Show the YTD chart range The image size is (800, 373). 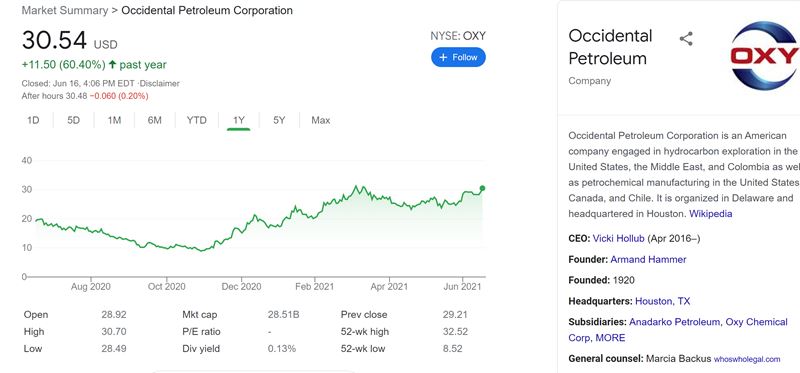[x=196, y=120]
